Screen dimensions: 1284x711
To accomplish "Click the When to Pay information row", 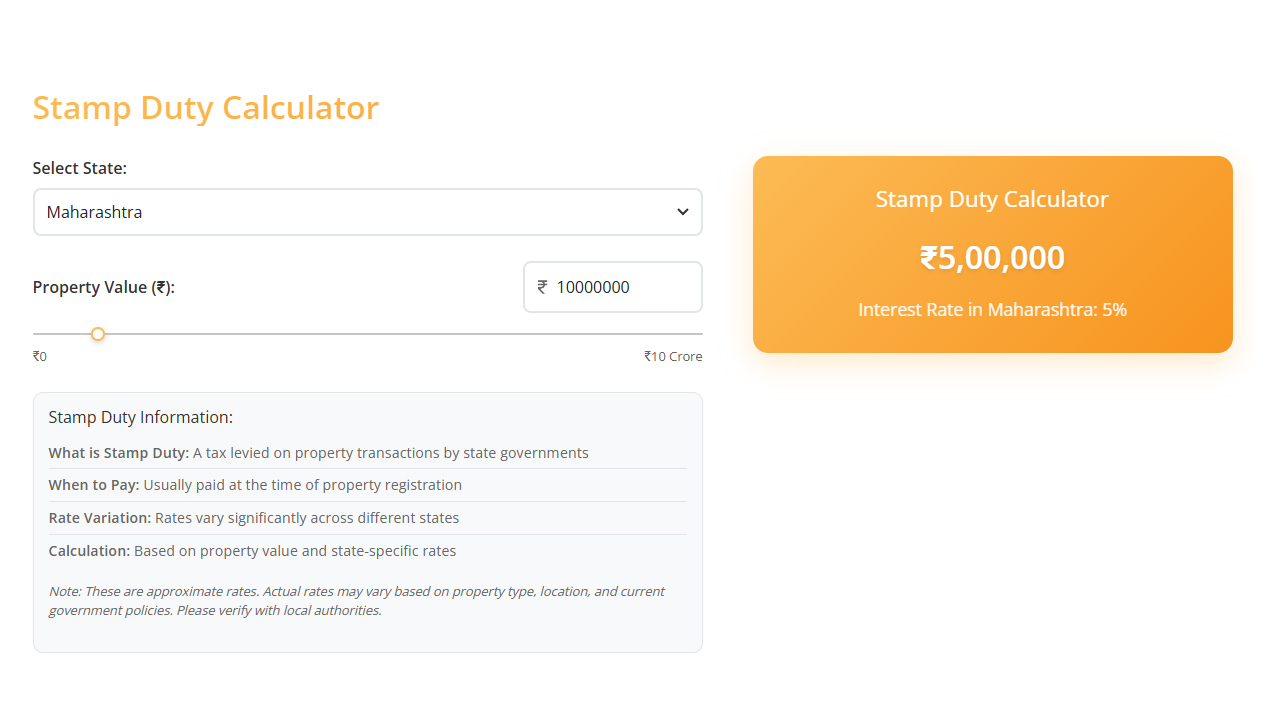I will tap(255, 485).
